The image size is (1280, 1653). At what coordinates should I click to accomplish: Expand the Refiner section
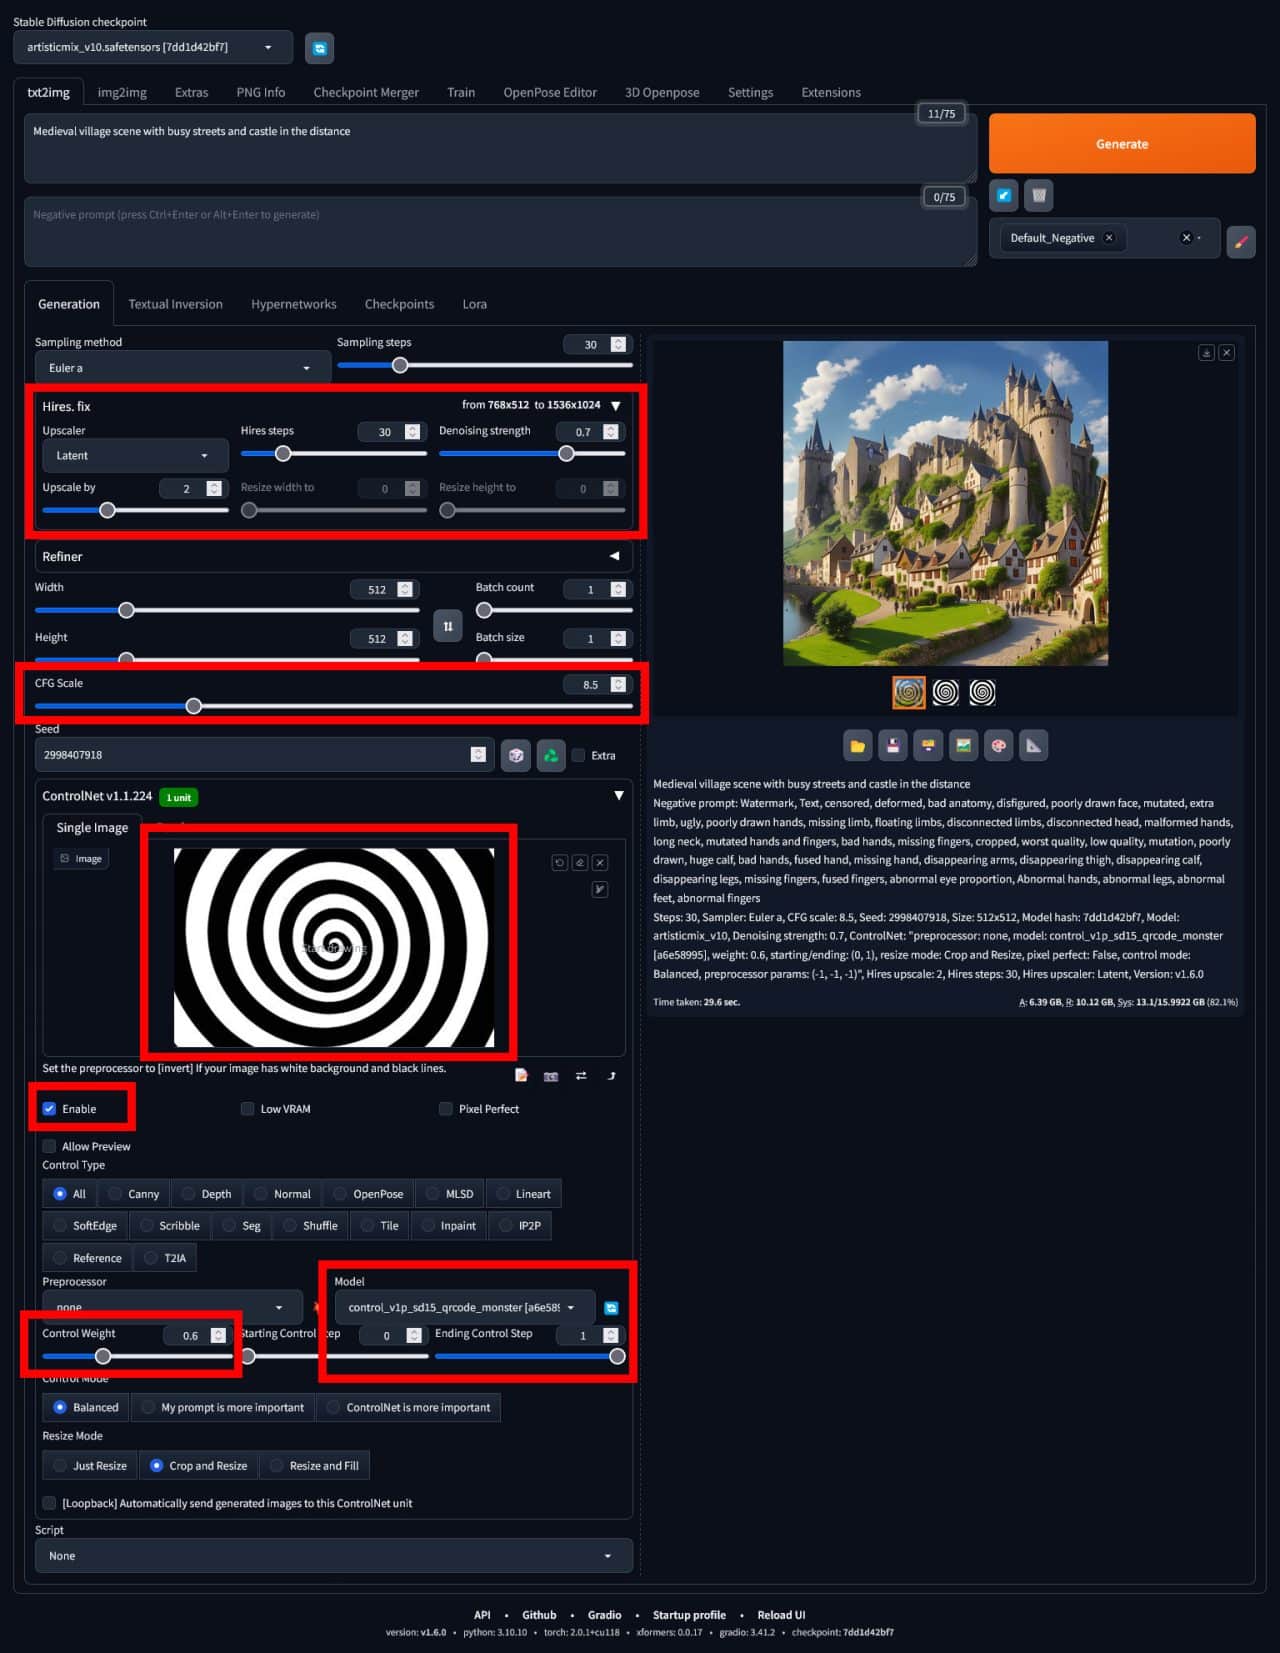tap(614, 556)
